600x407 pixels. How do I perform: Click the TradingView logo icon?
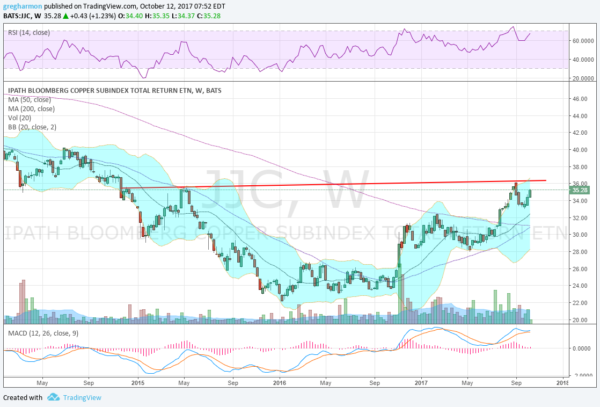tap(54, 397)
